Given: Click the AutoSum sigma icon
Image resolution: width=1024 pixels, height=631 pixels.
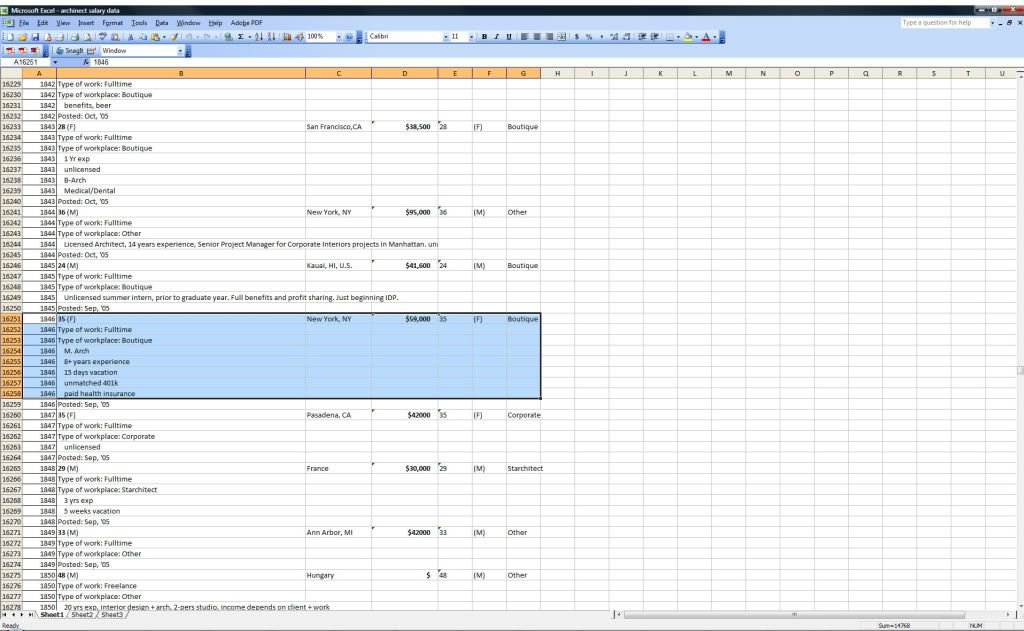Looking at the screenshot, I should pos(240,37).
